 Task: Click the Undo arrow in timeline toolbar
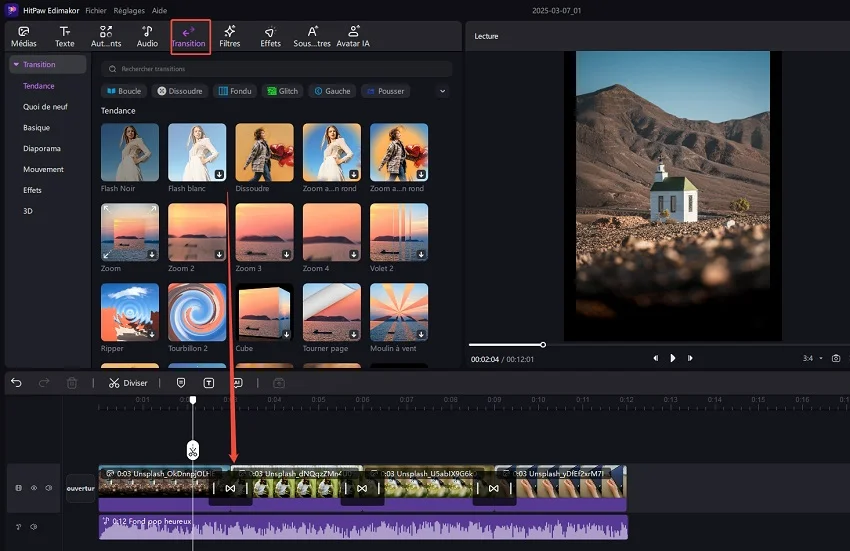pos(16,382)
